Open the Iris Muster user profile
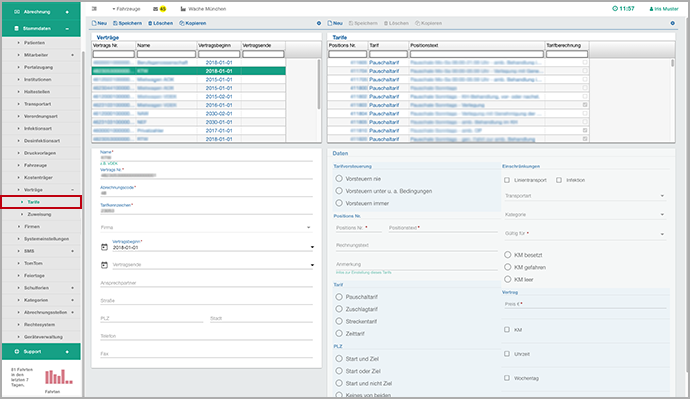 tap(664, 9)
